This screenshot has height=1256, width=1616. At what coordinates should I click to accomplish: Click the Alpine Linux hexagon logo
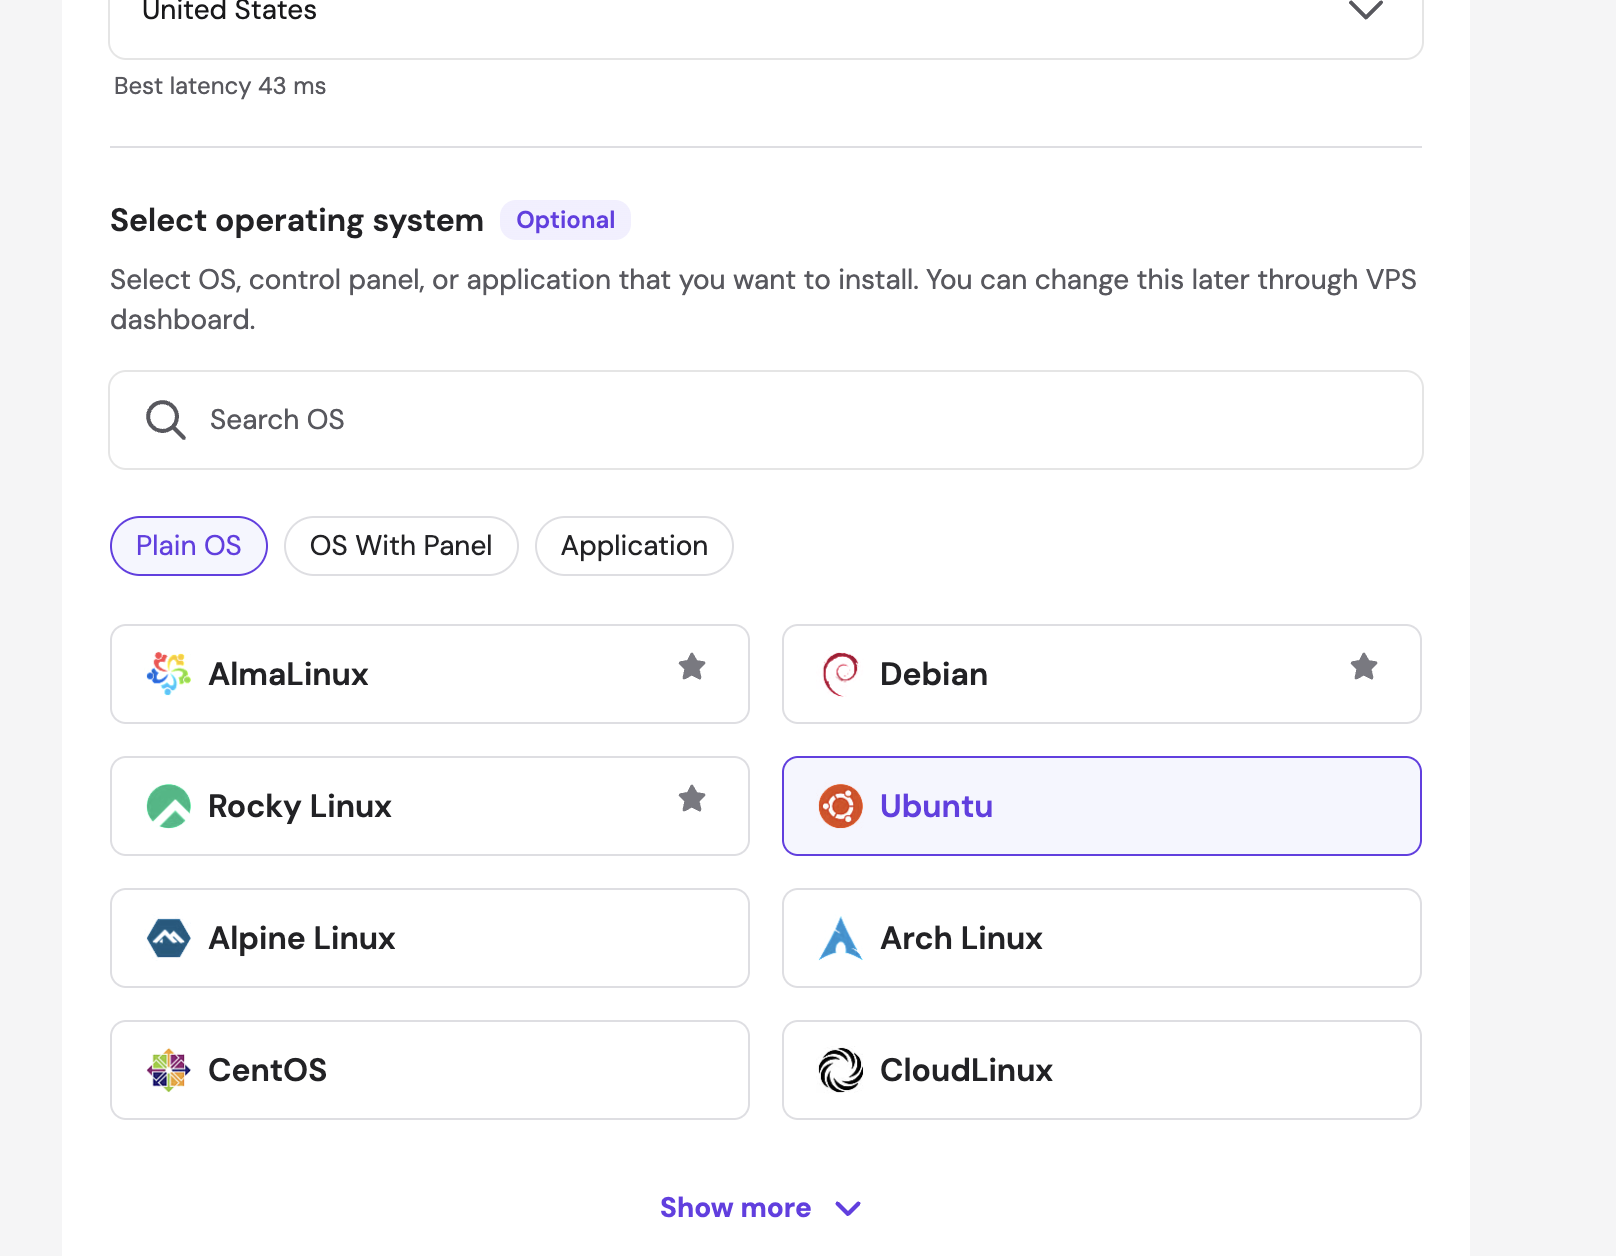[x=168, y=938]
